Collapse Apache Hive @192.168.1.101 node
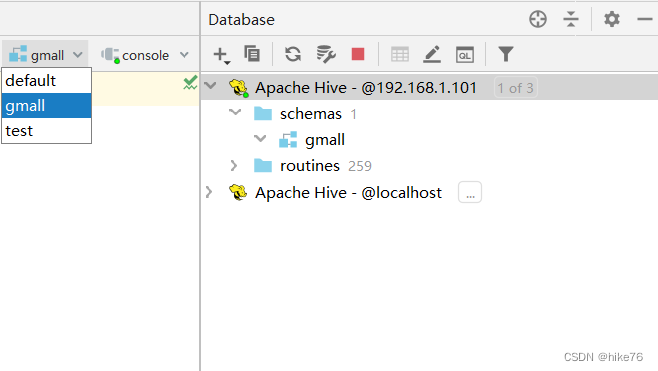The image size is (658, 371). pyautogui.click(x=210, y=86)
